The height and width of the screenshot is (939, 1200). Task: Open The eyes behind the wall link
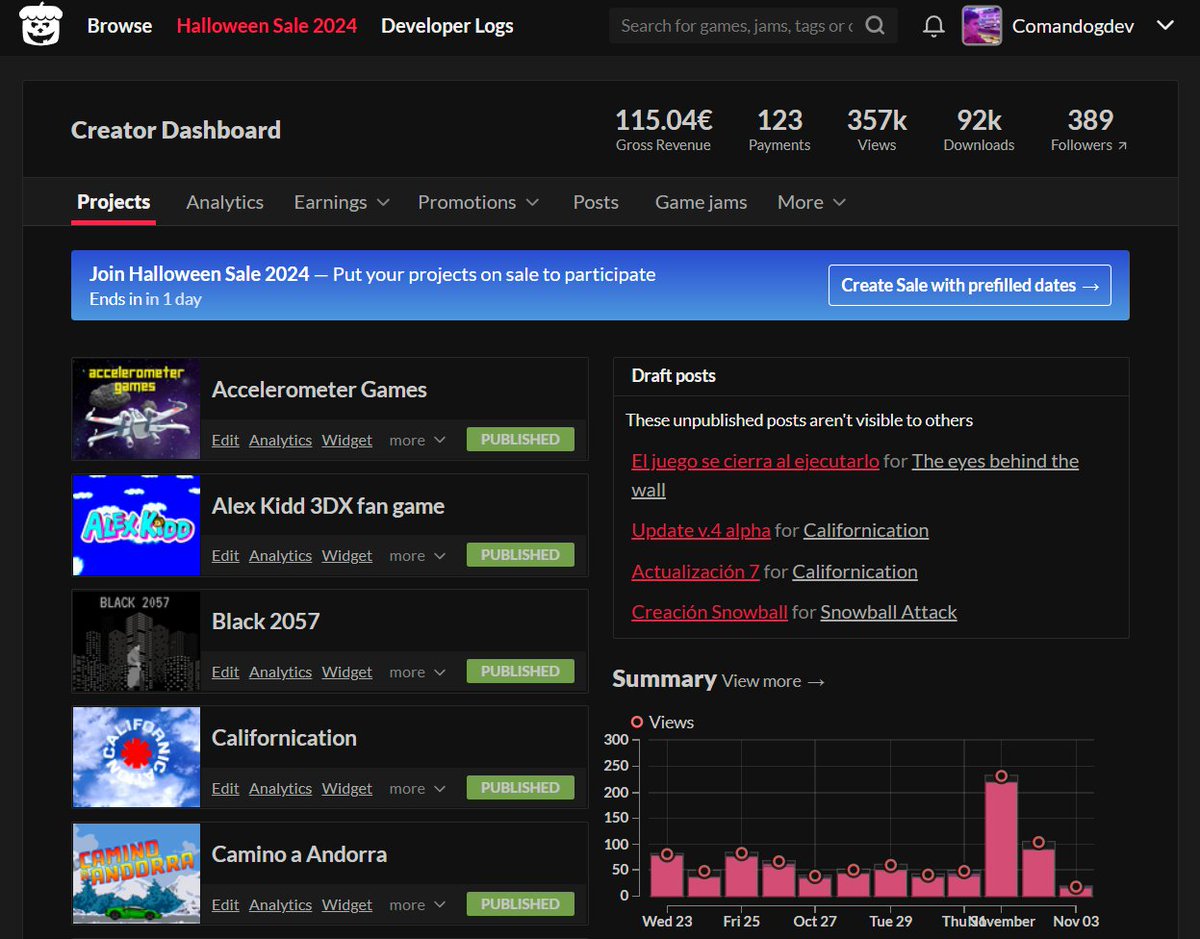point(855,475)
